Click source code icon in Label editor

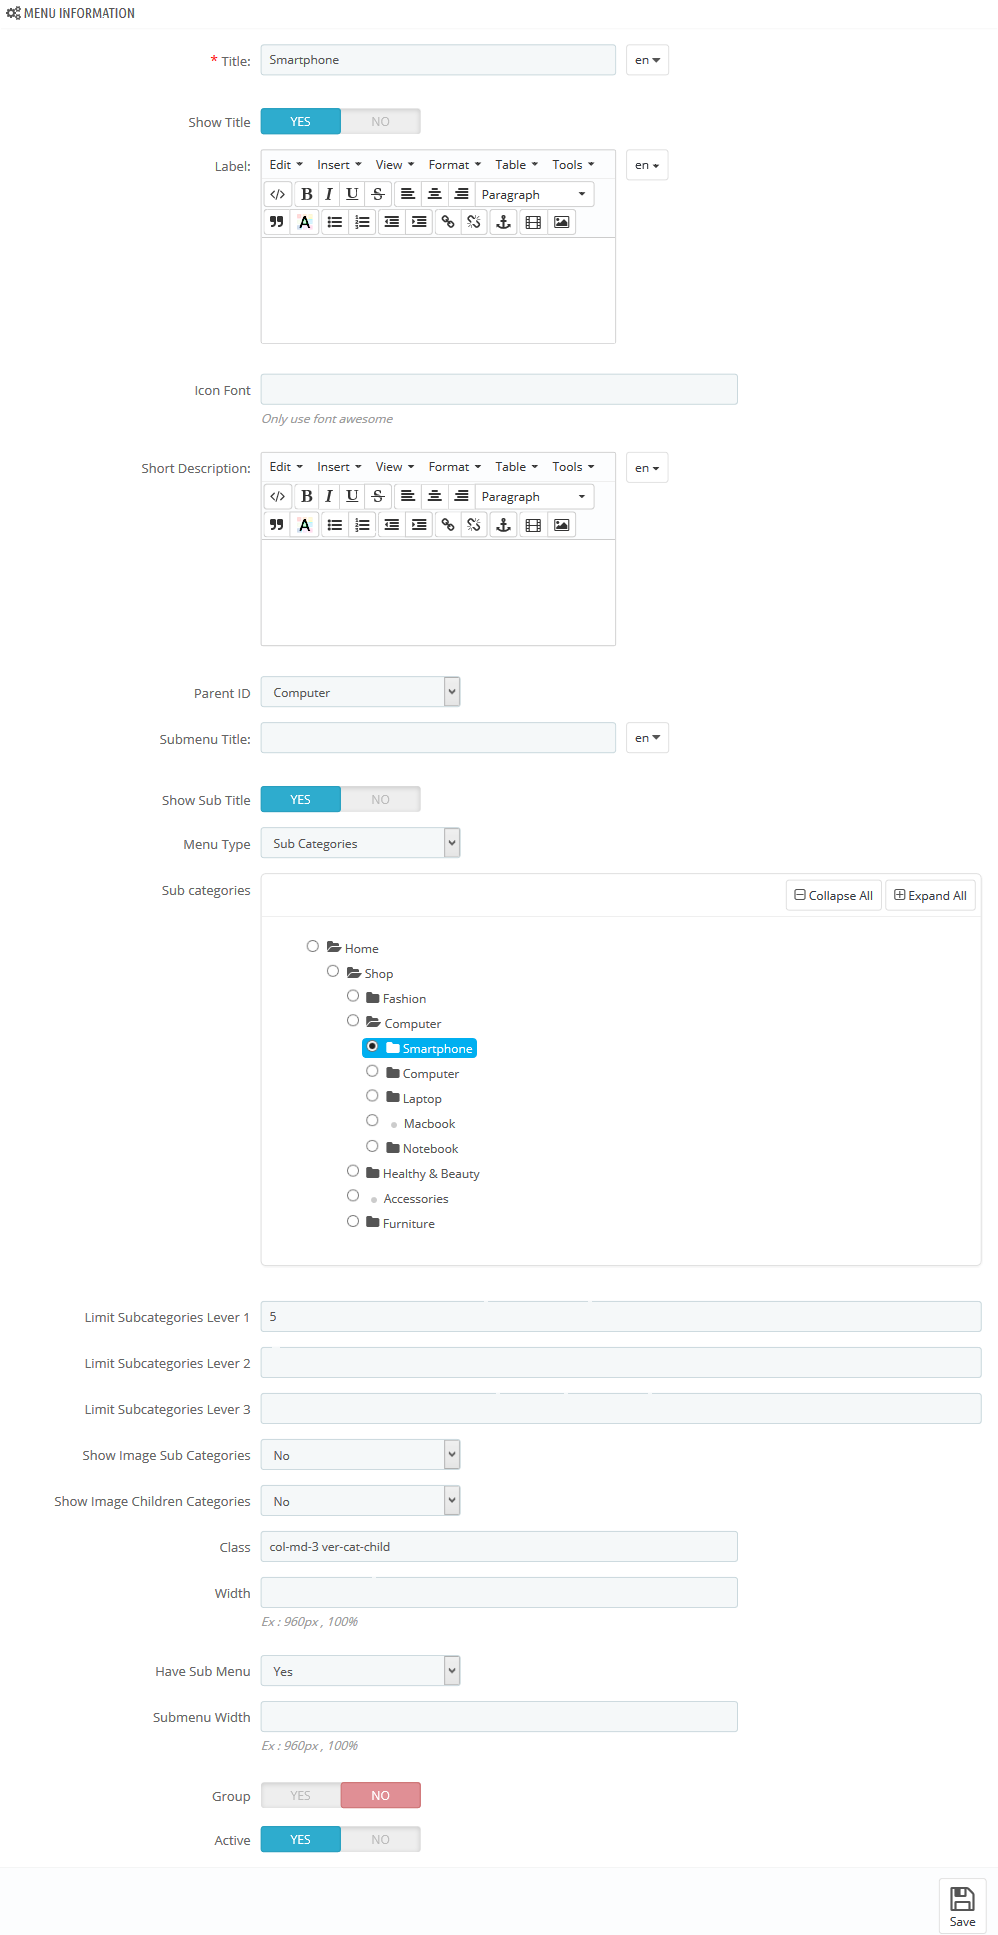coord(278,194)
